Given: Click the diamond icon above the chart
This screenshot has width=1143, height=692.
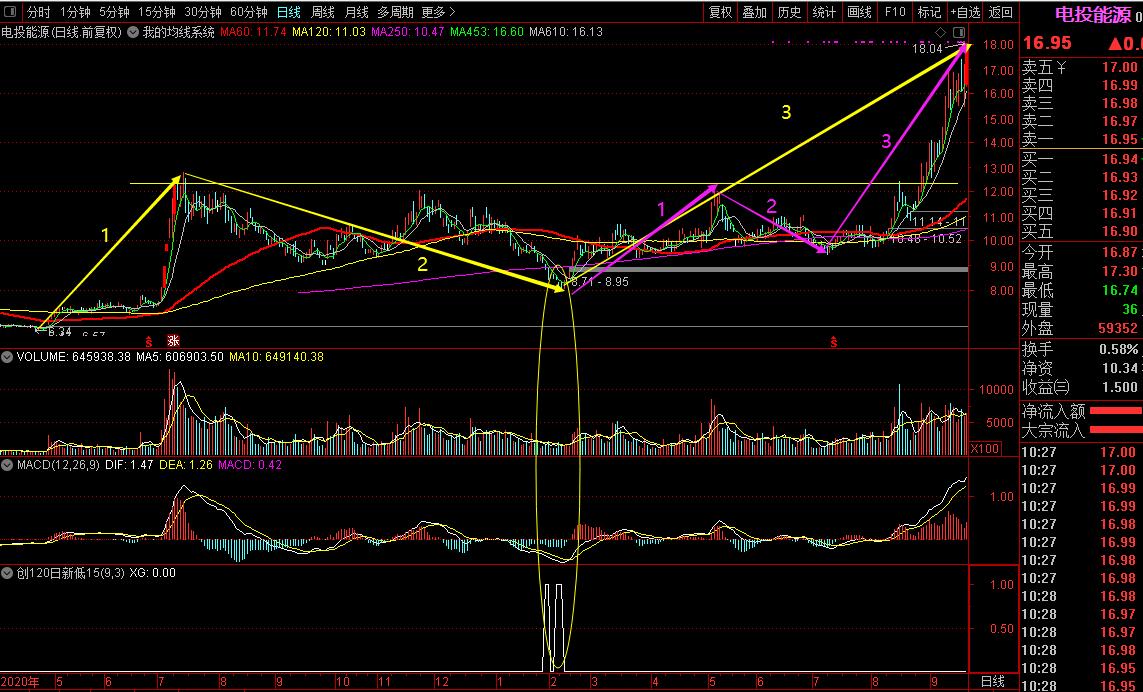Looking at the screenshot, I should (940, 32).
